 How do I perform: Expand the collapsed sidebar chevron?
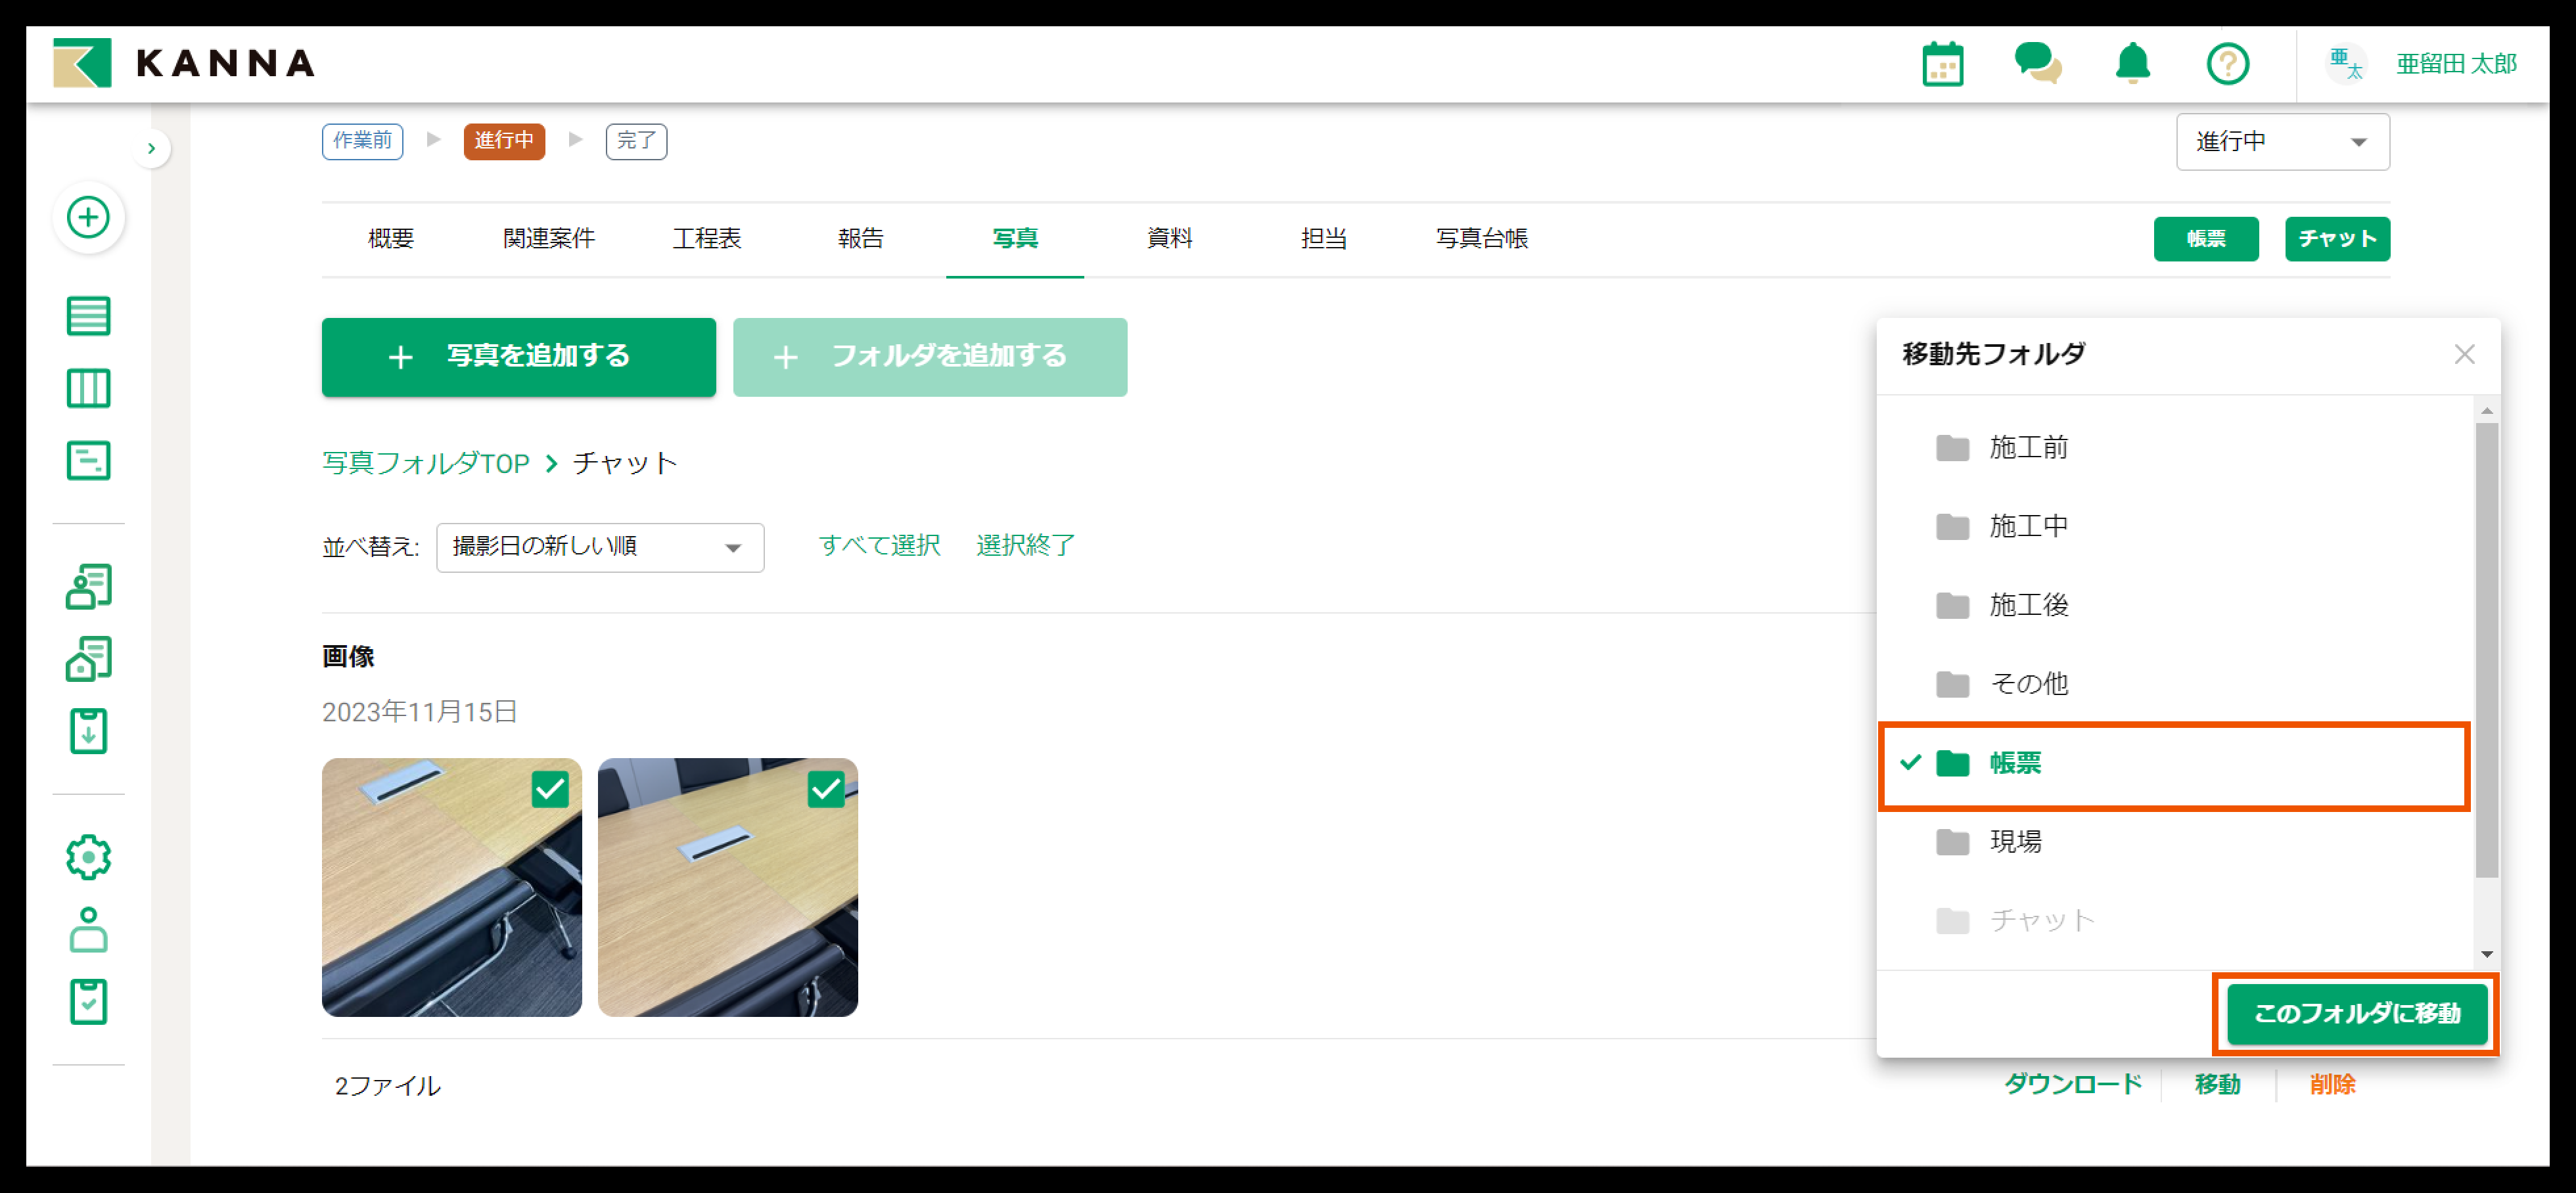151,149
